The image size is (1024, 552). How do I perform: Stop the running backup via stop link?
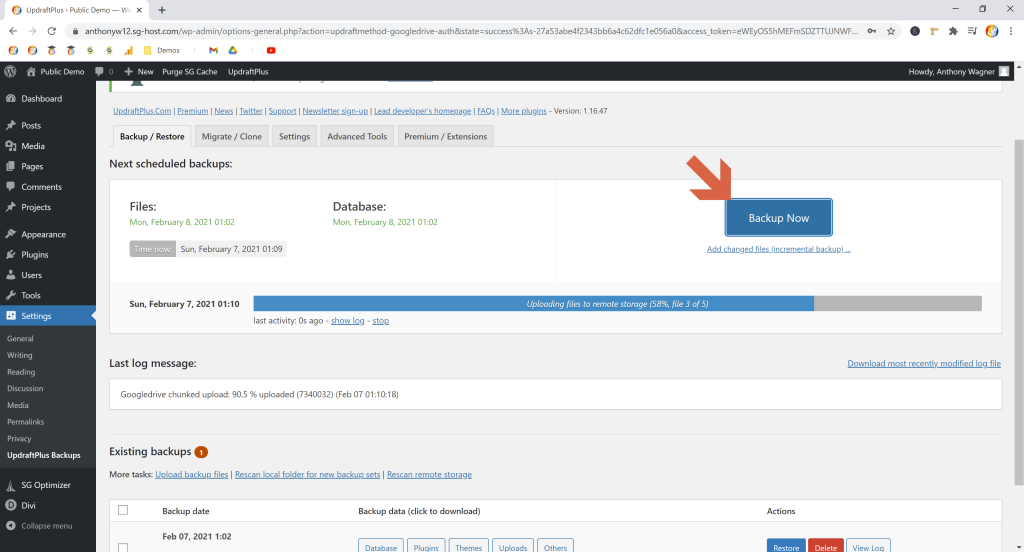click(381, 321)
